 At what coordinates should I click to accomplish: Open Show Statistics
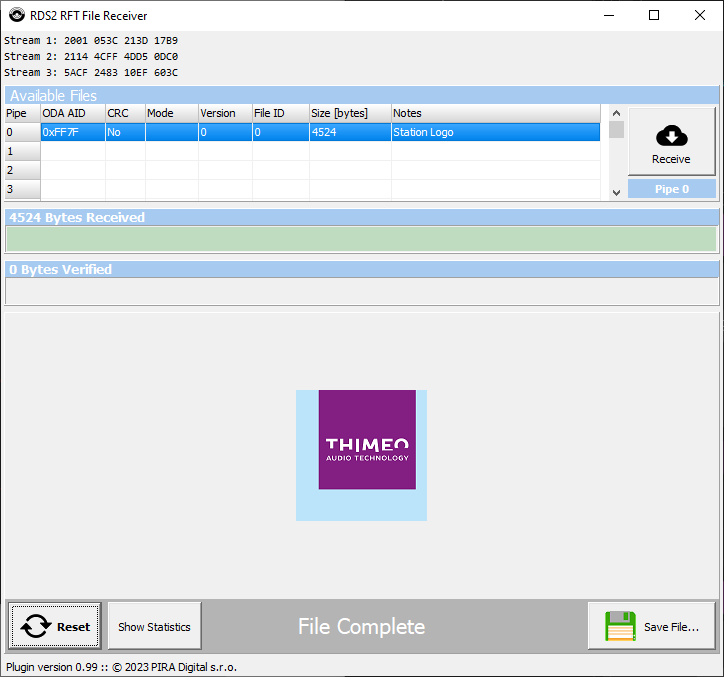point(154,626)
